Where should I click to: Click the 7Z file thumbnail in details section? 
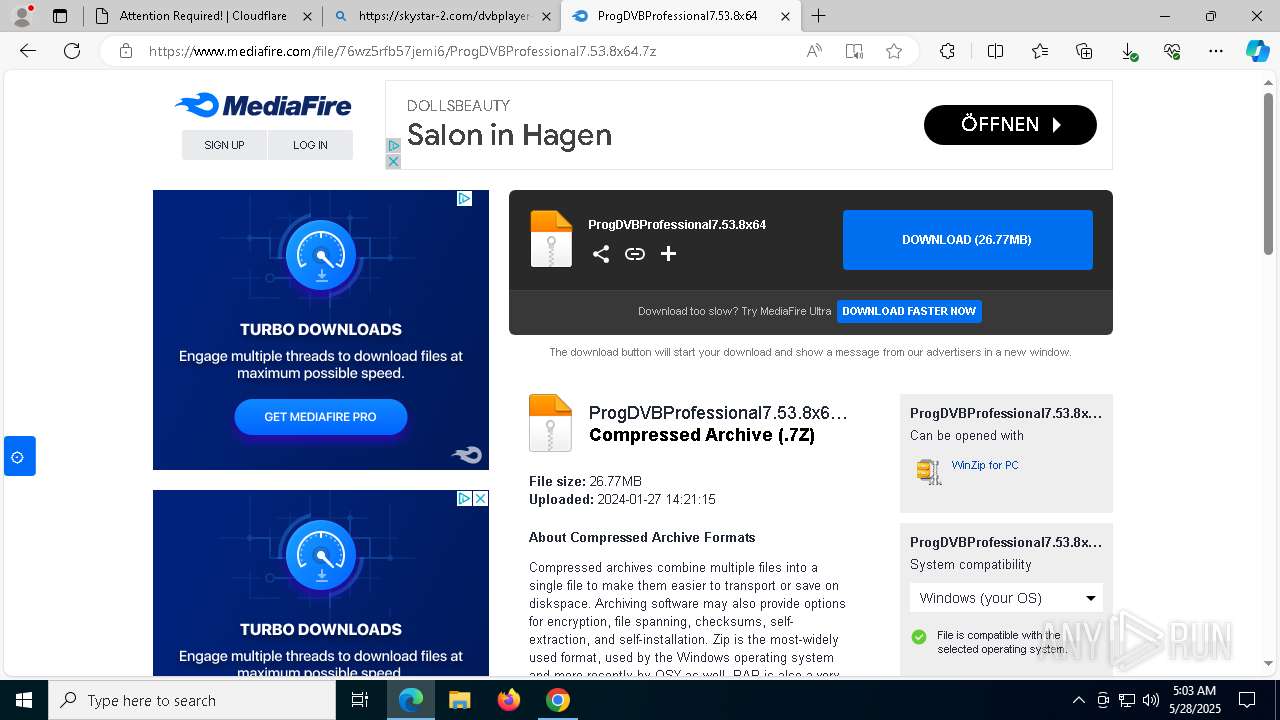click(x=550, y=423)
